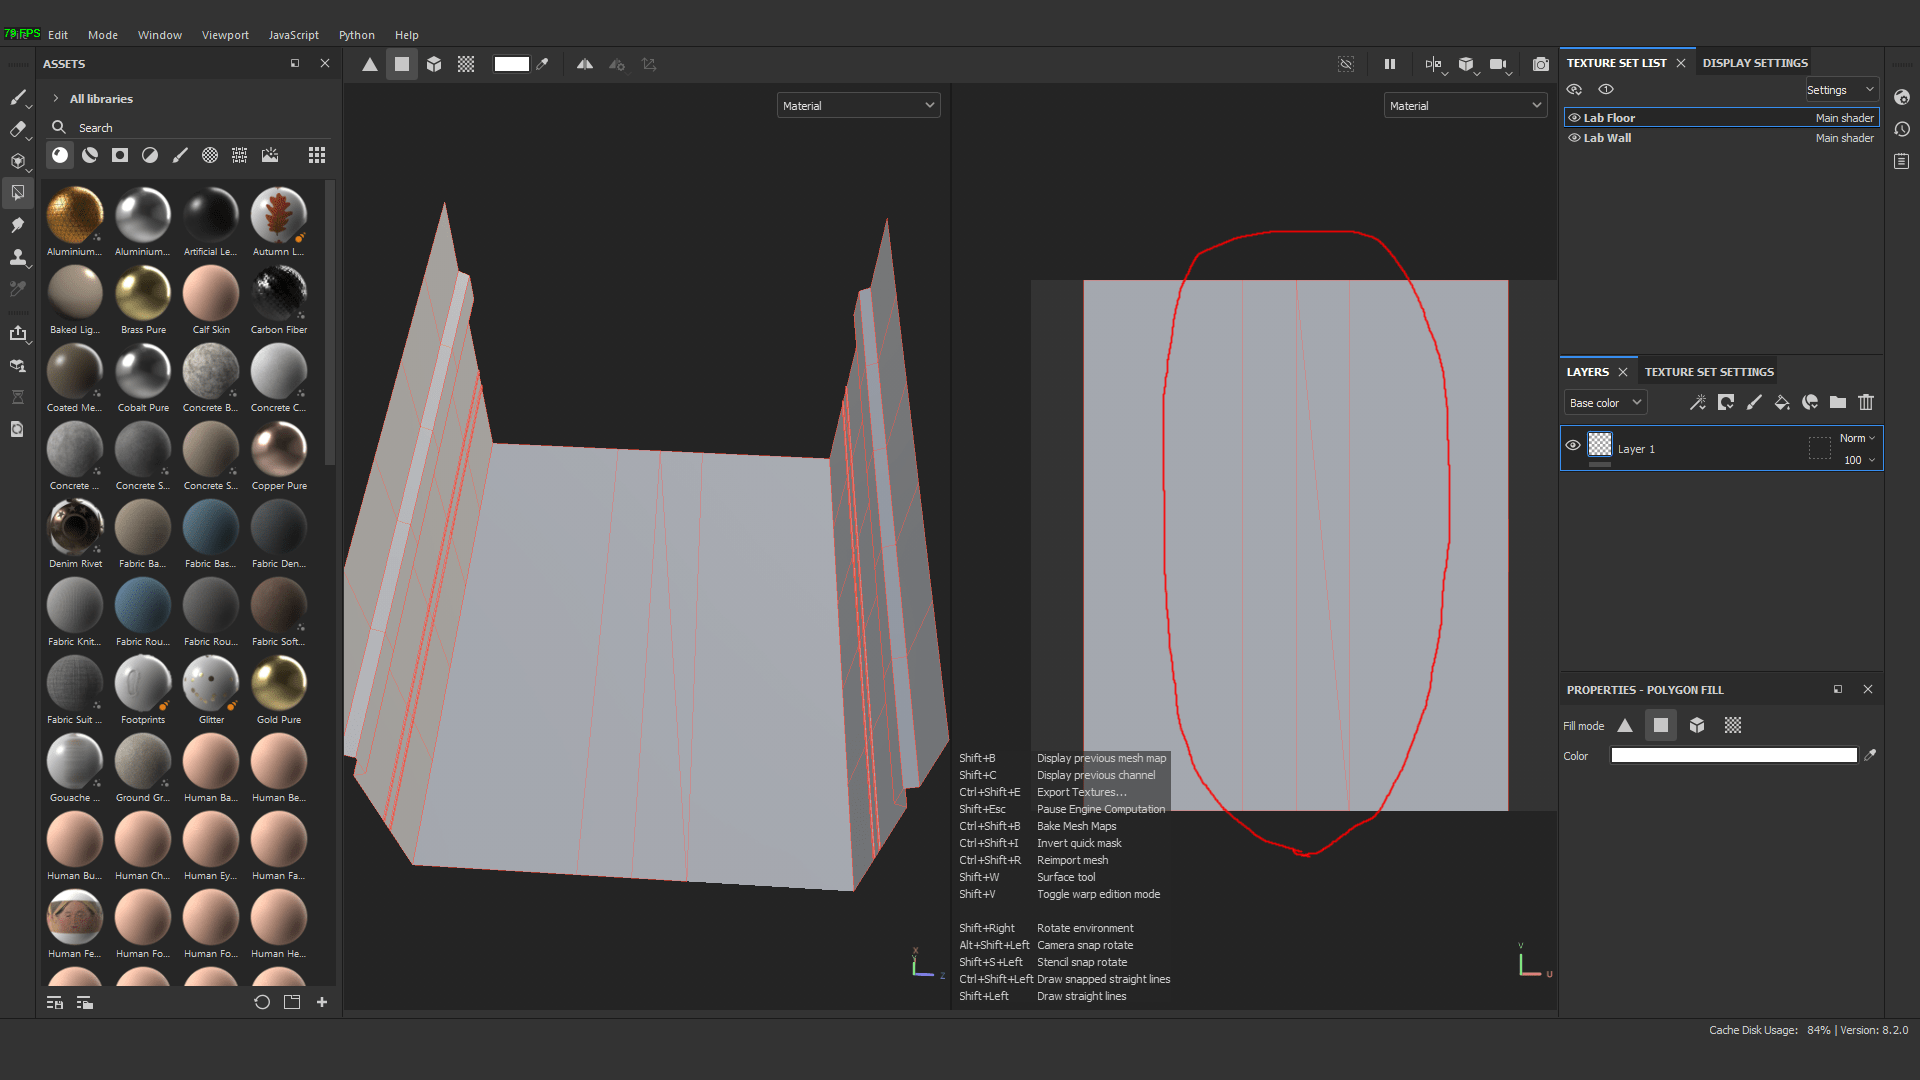Change the Norm blending mode dropdown

click(1854, 438)
